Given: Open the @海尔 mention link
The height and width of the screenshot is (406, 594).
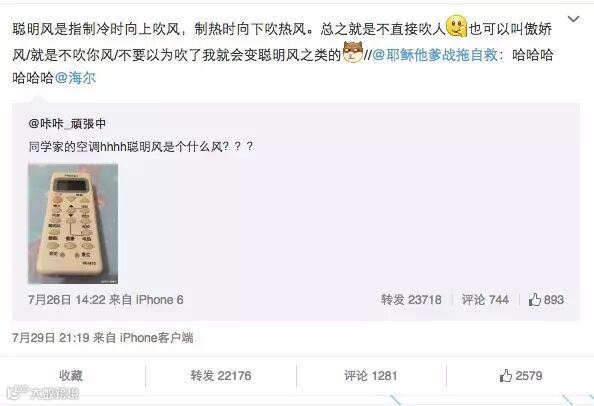Looking at the screenshot, I should pos(75,78).
